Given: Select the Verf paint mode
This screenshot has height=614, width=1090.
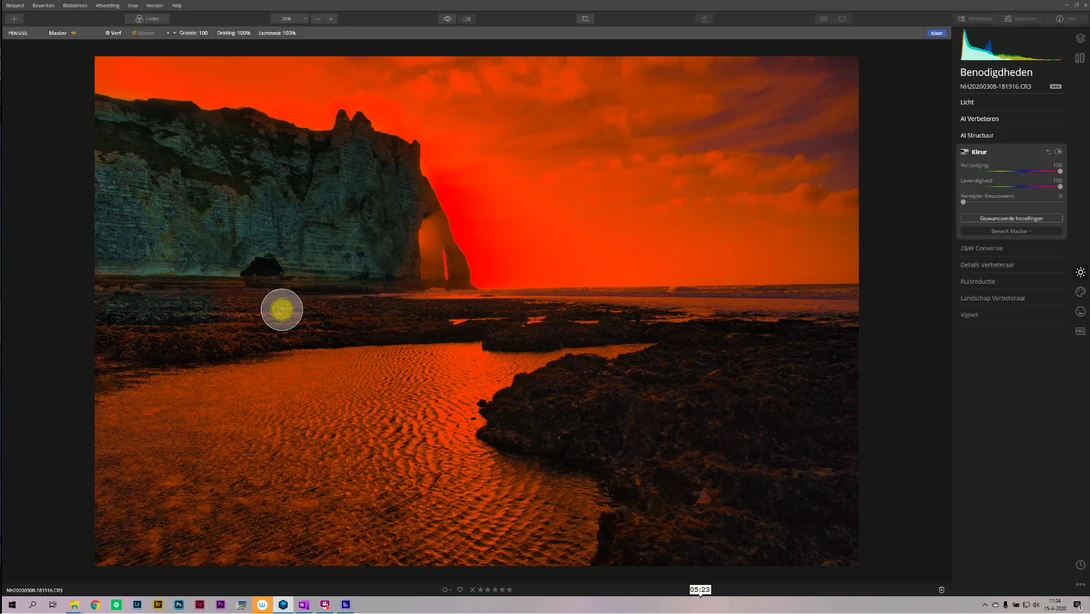Looking at the screenshot, I should [x=113, y=33].
